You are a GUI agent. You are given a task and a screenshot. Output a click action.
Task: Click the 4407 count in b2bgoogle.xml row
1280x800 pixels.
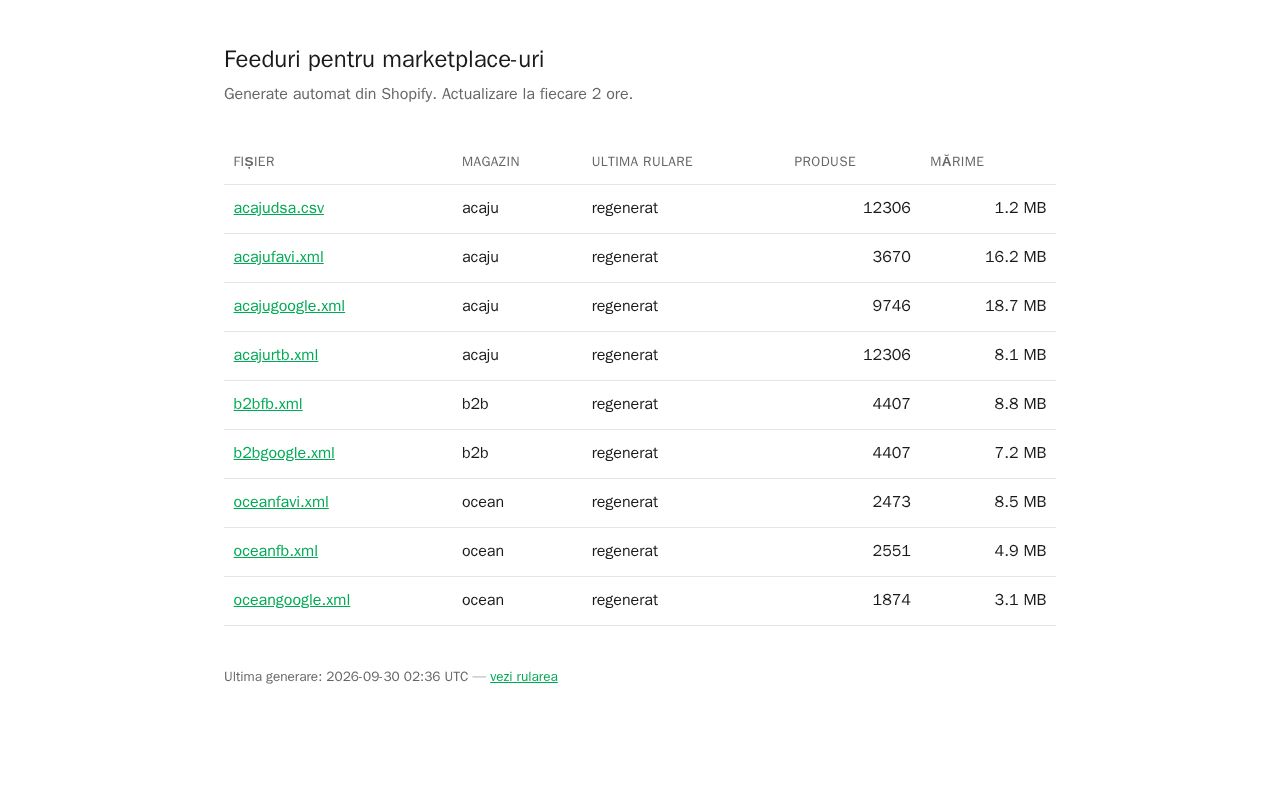891,453
